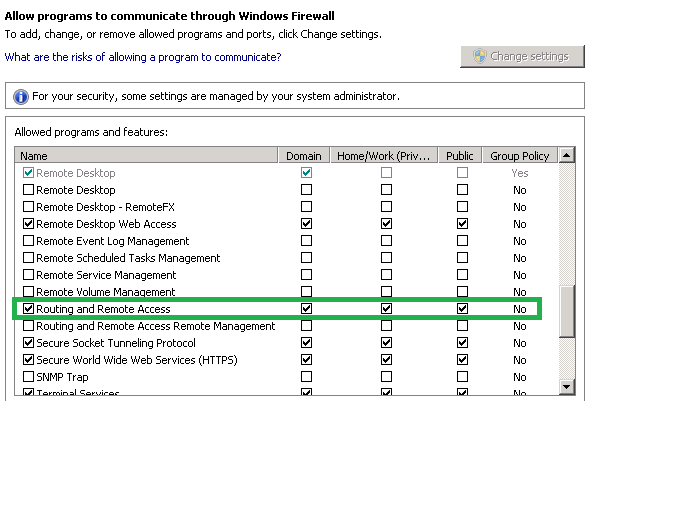Sort list by the Name column header
The height and width of the screenshot is (518, 691).
coord(146,156)
